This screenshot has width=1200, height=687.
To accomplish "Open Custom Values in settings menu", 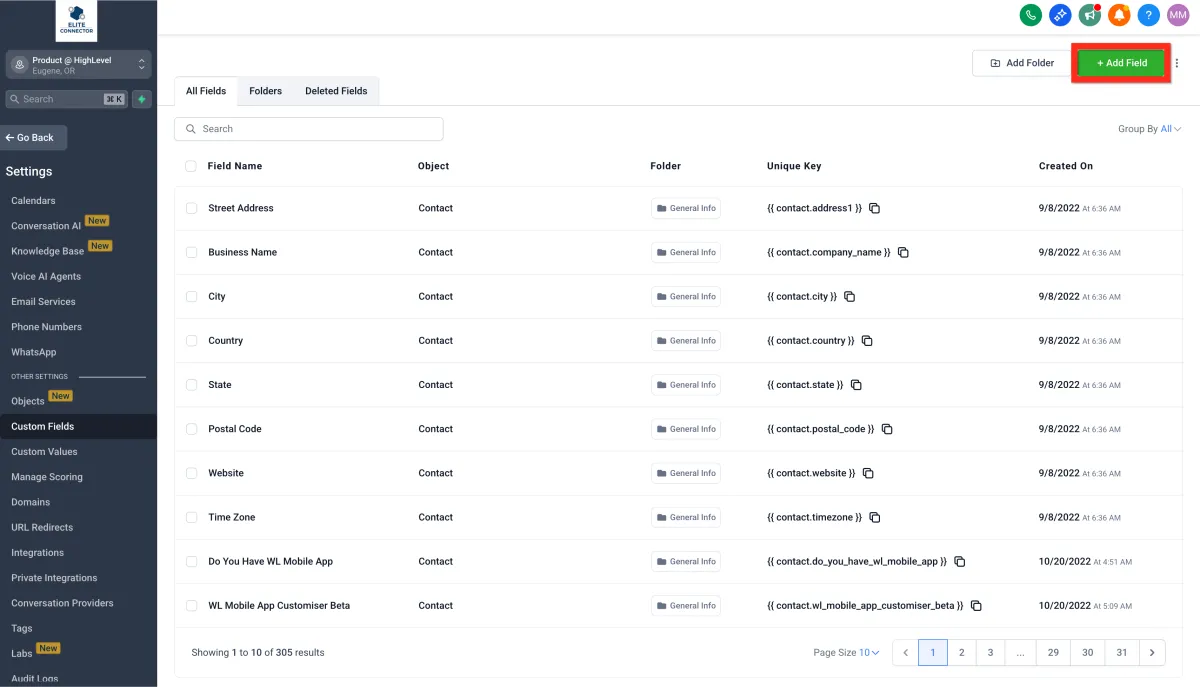I will (x=44, y=452).
